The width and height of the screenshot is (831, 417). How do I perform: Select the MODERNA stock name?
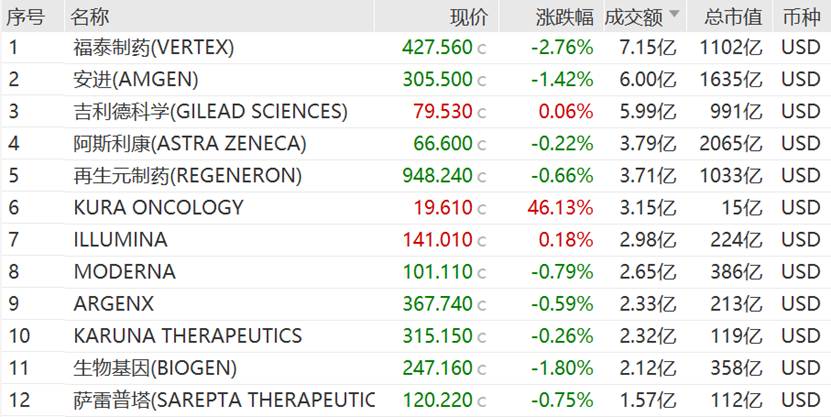point(124,271)
